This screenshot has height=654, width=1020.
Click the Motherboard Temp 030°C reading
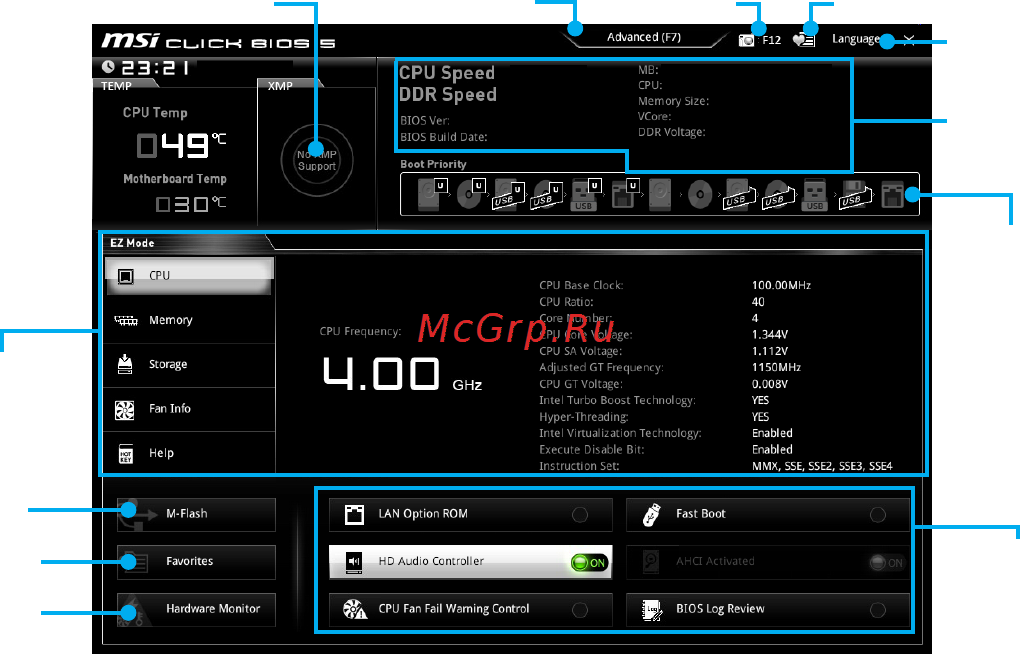191,204
